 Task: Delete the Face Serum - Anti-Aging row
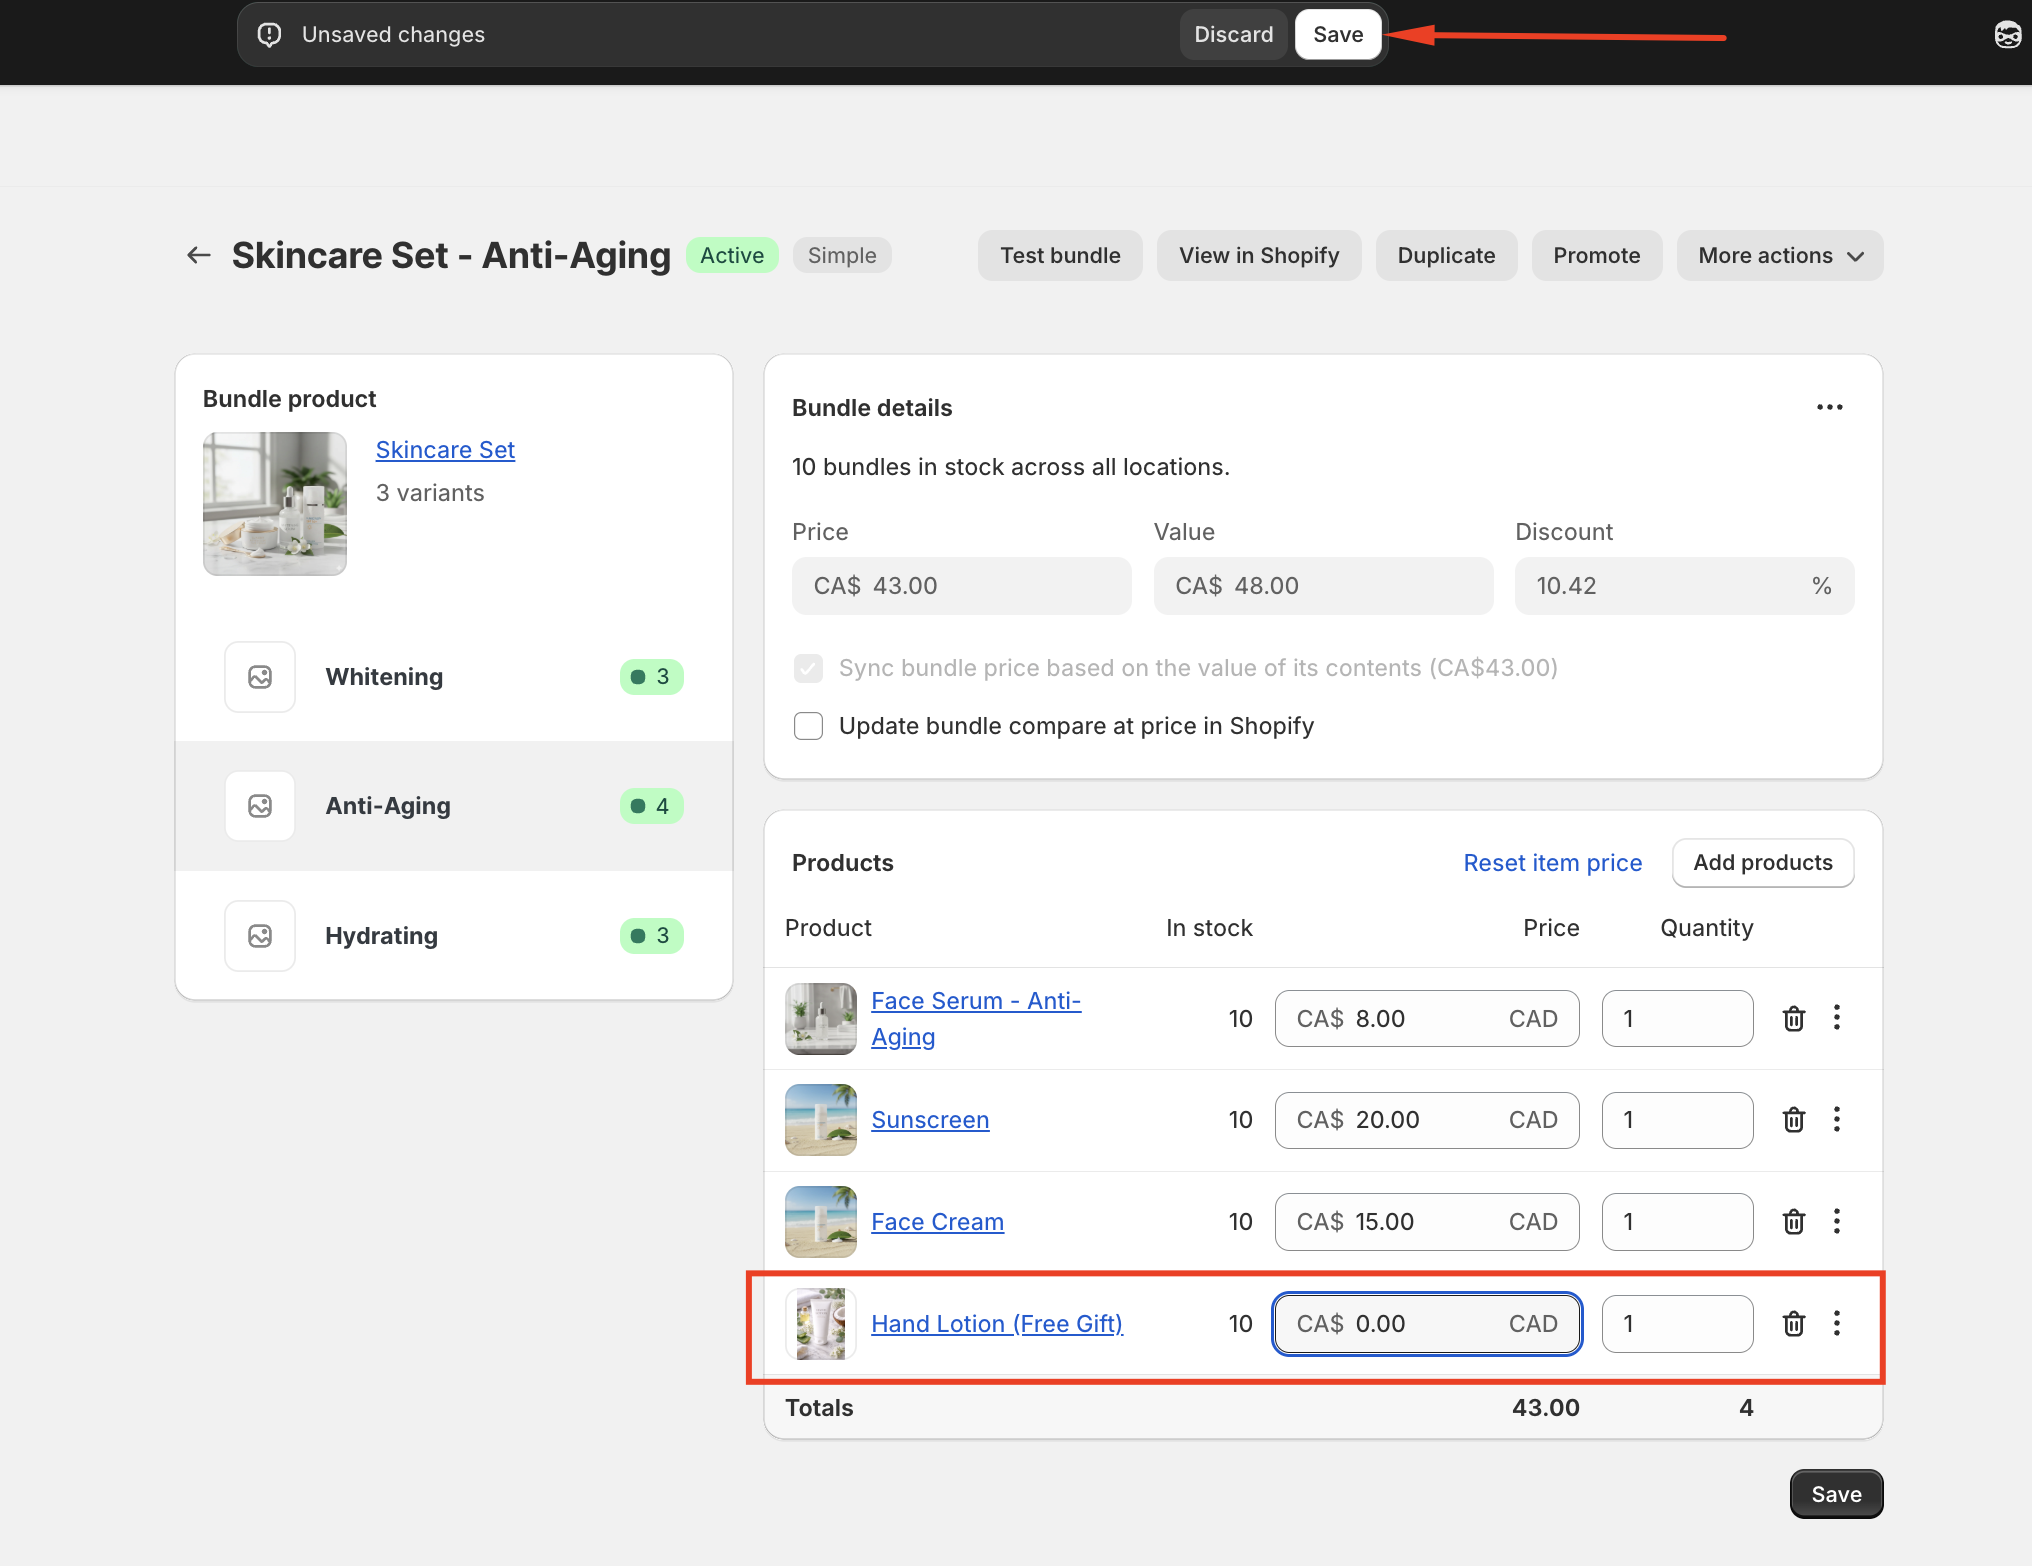tap(1794, 1018)
